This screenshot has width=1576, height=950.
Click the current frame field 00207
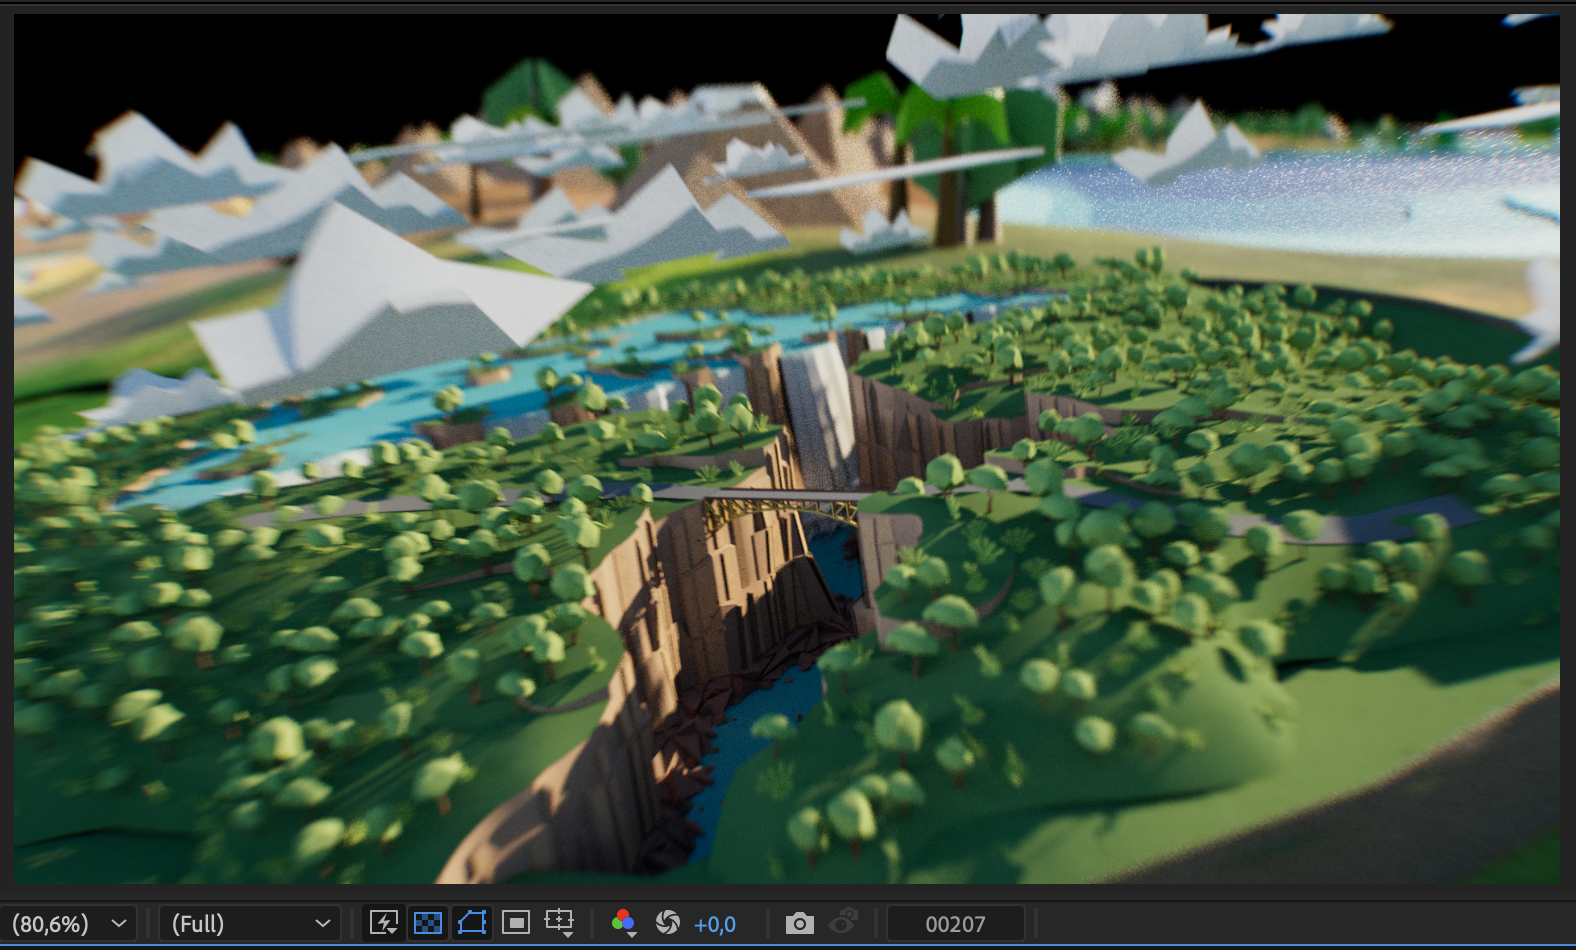pyautogui.click(x=955, y=924)
